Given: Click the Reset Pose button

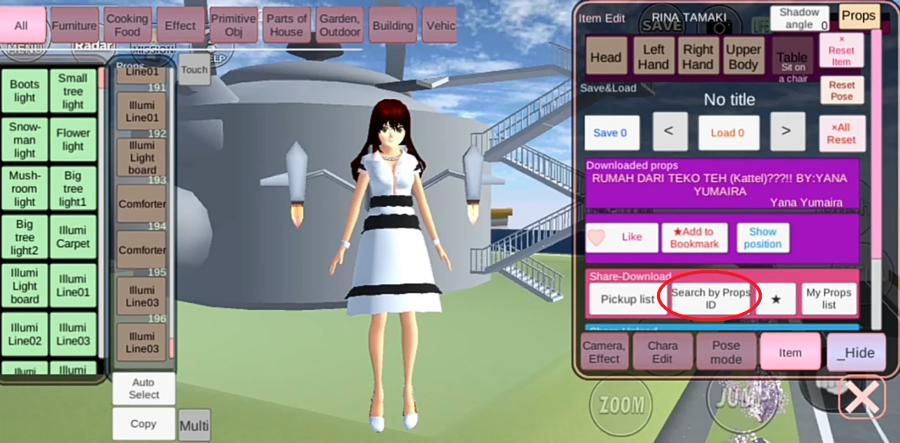Looking at the screenshot, I should point(841,90).
